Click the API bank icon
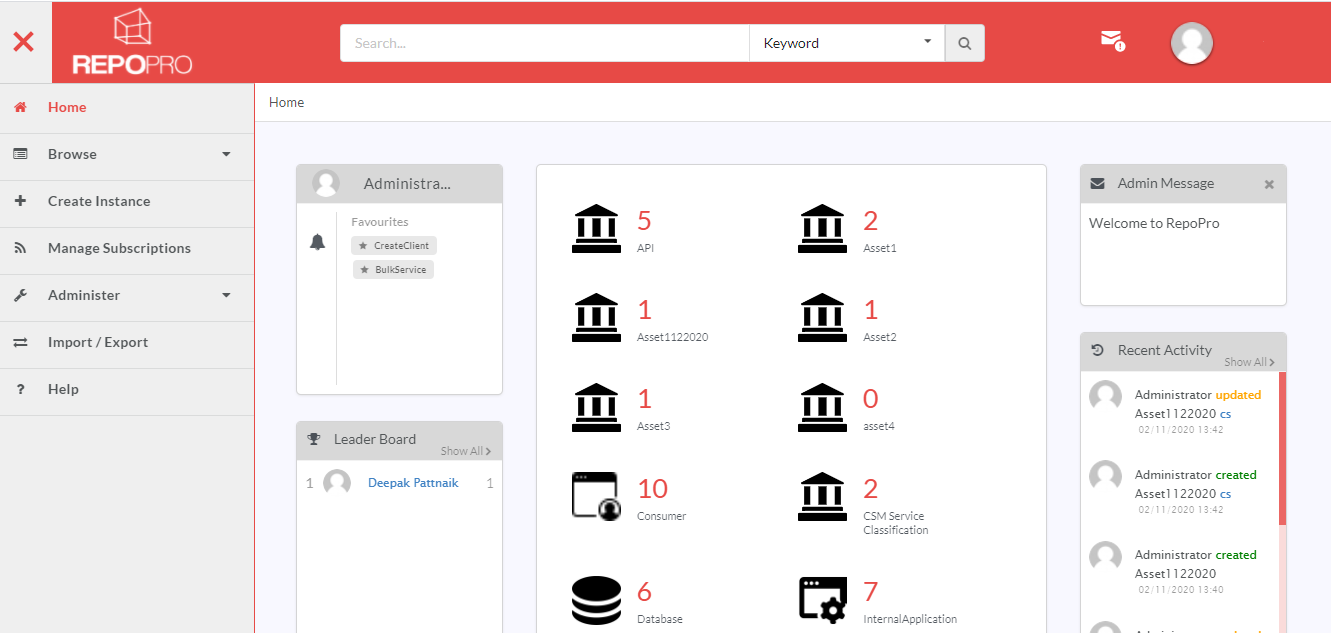This screenshot has height=633, width=1331. click(596, 229)
